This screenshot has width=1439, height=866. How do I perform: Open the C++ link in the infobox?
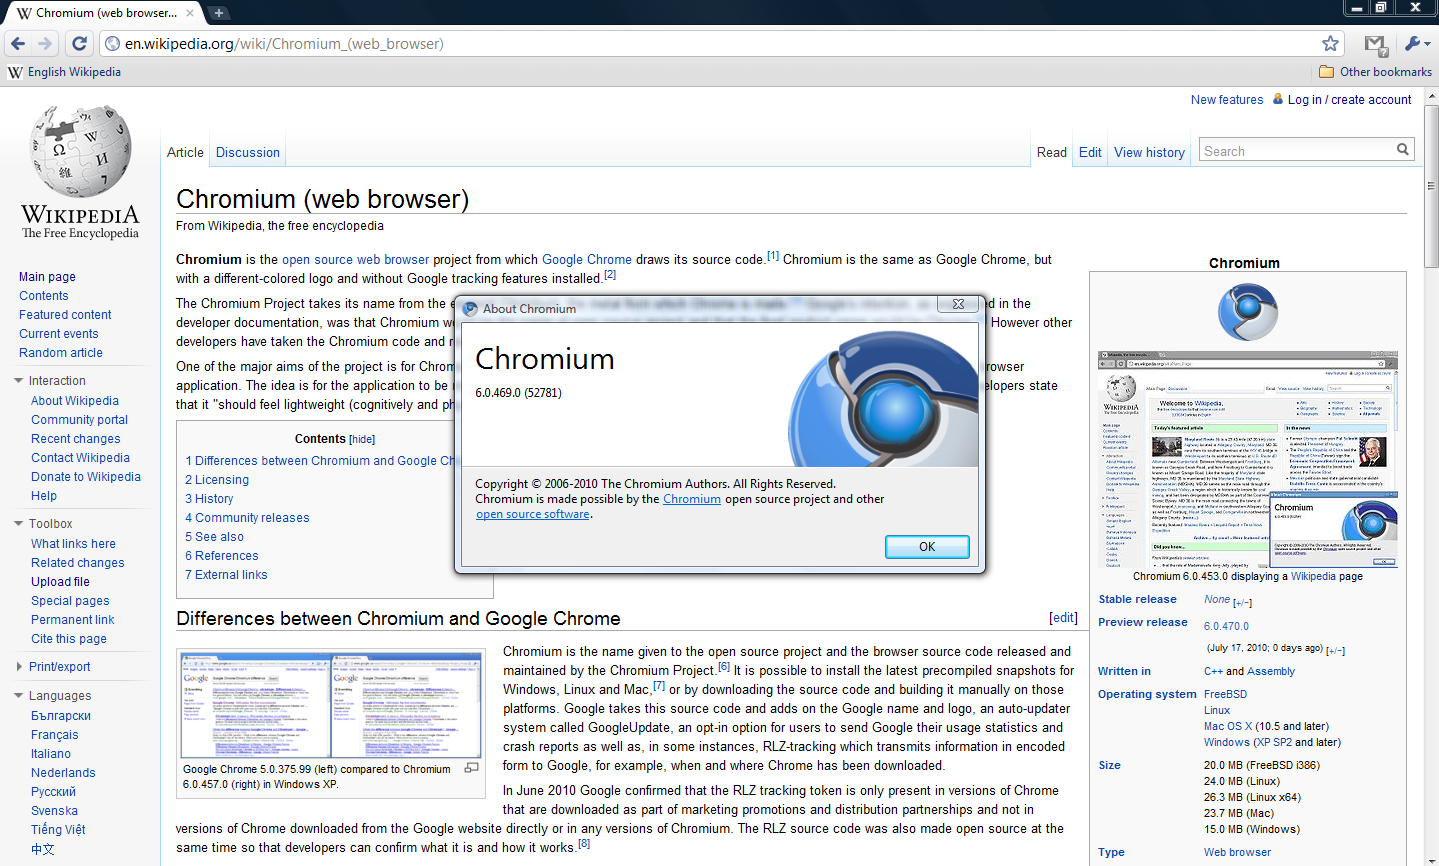coord(1213,672)
